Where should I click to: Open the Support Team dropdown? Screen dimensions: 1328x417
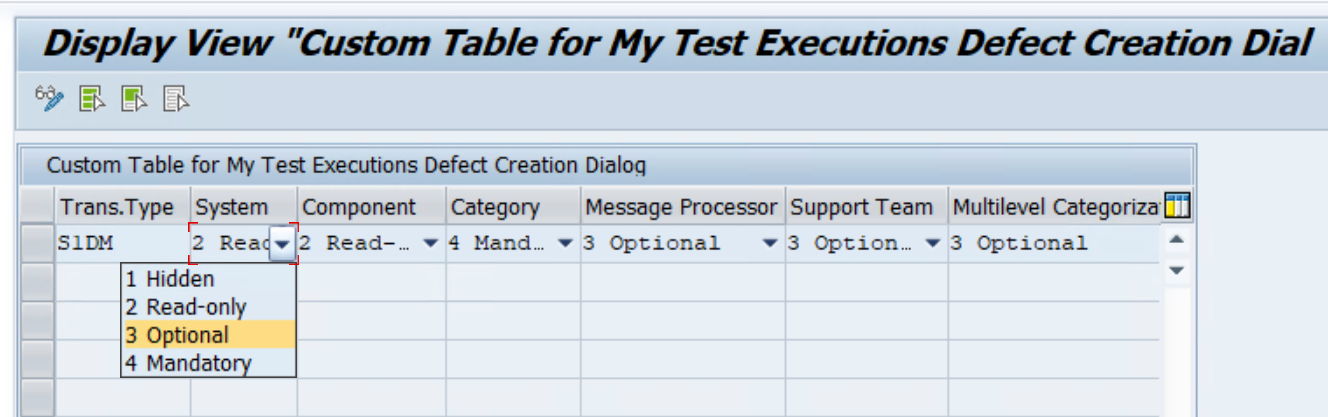(933, 243)
